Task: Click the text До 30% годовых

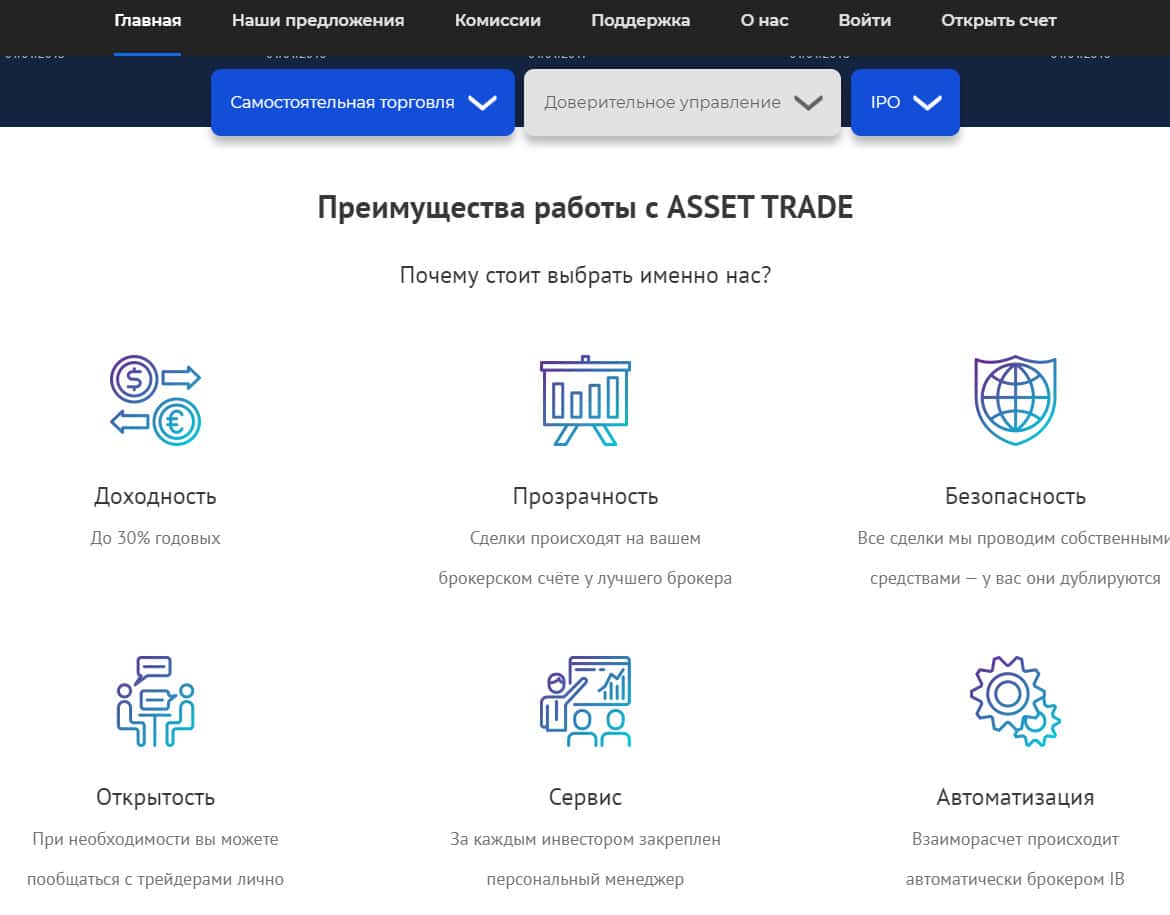Action: pyautogui.click(x=155, y=538)
